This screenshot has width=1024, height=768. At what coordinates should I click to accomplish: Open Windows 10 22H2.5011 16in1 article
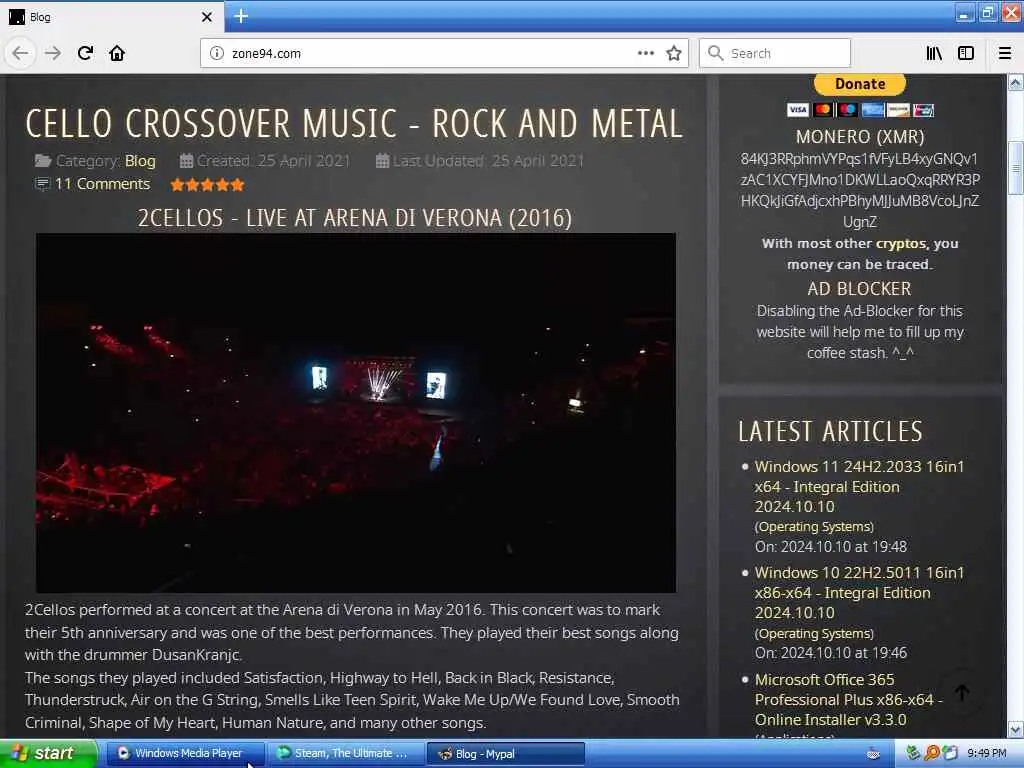pyautogui.click(x=859, y=592)
